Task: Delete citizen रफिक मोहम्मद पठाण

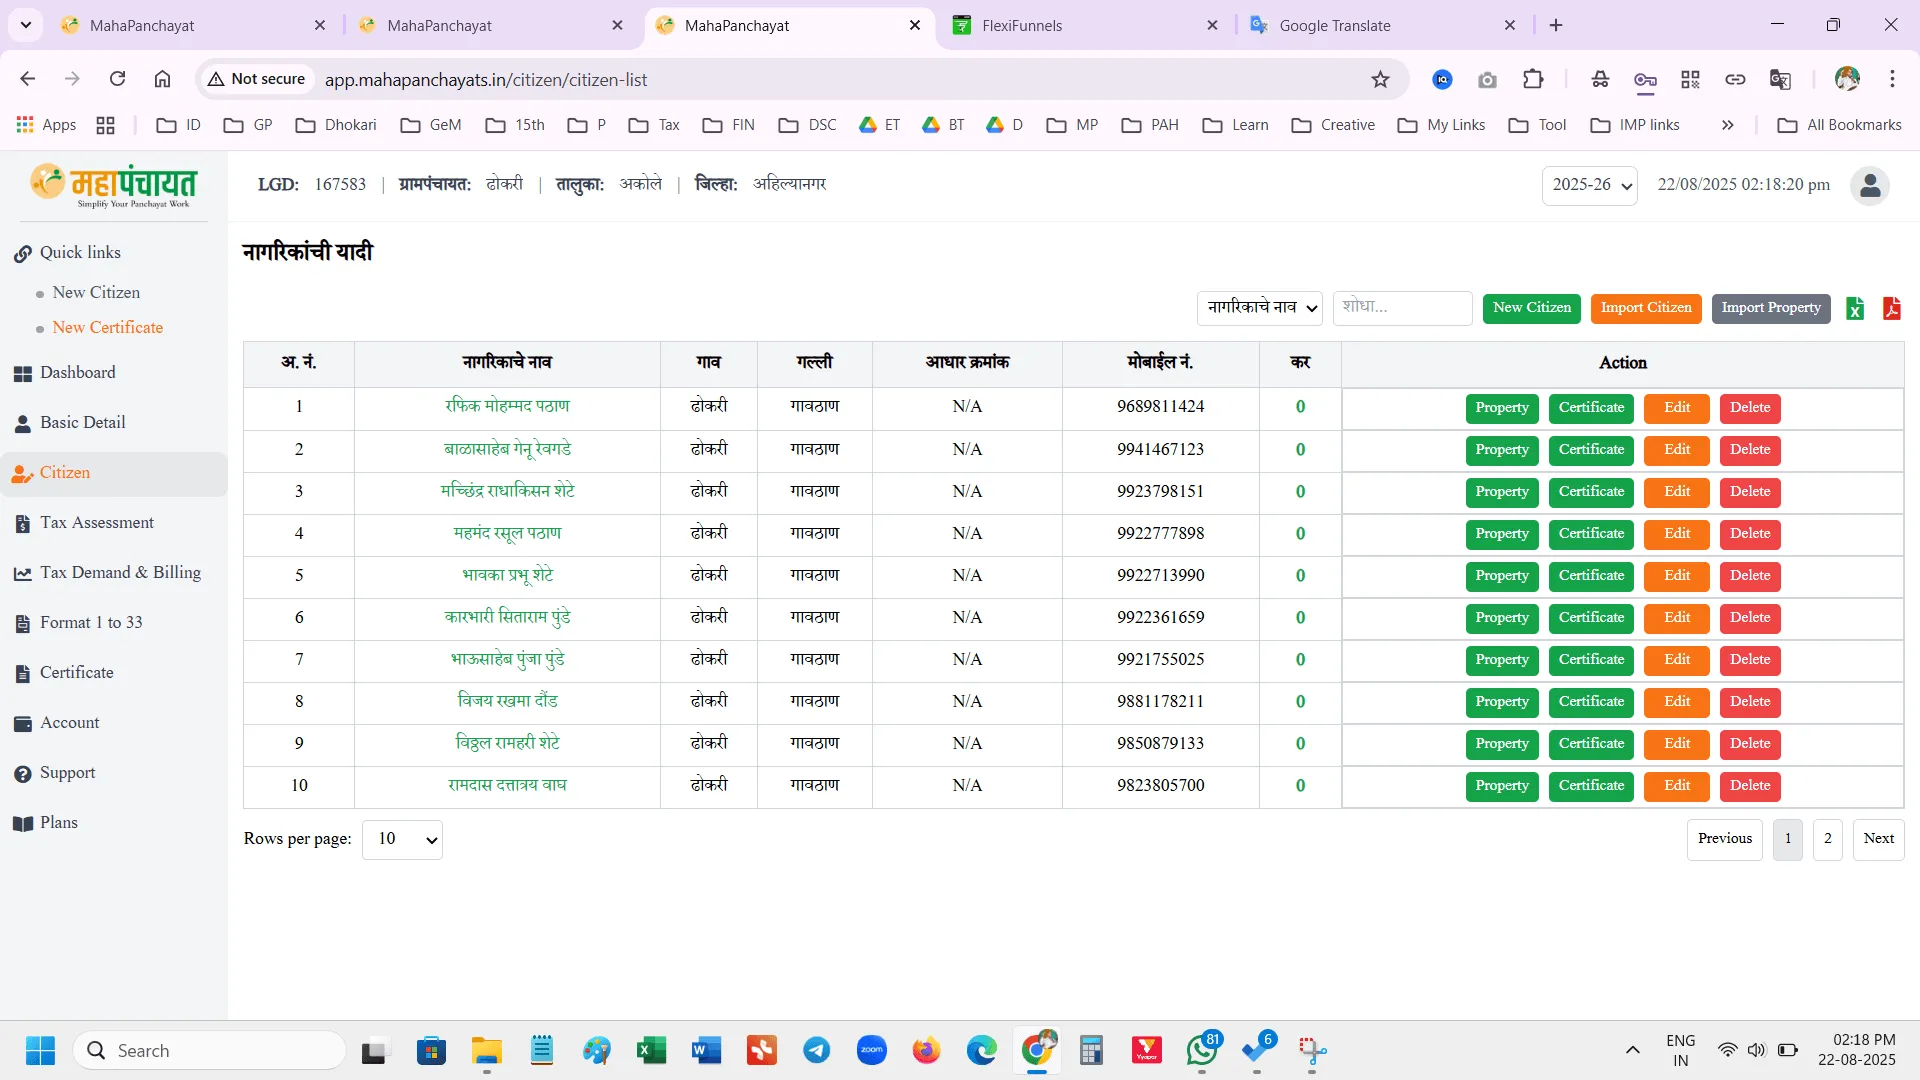Action: [1749, 408]
